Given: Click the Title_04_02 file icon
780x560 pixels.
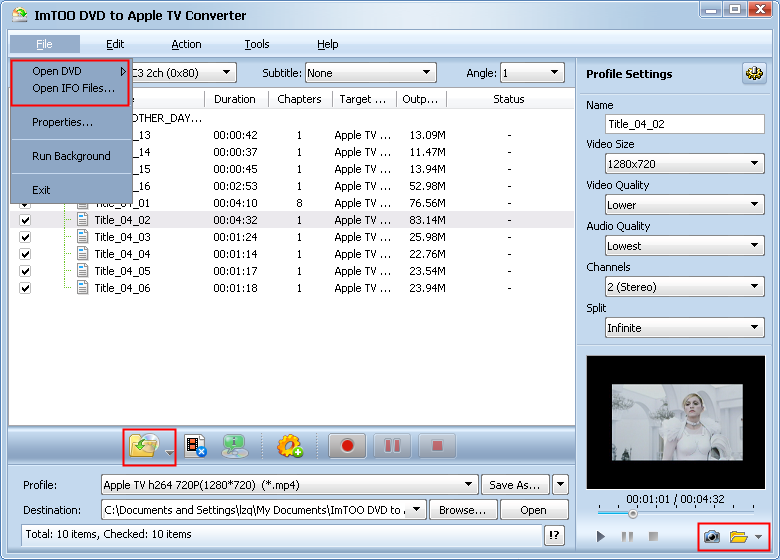Looking at the screenshot, I should (83, 220).
